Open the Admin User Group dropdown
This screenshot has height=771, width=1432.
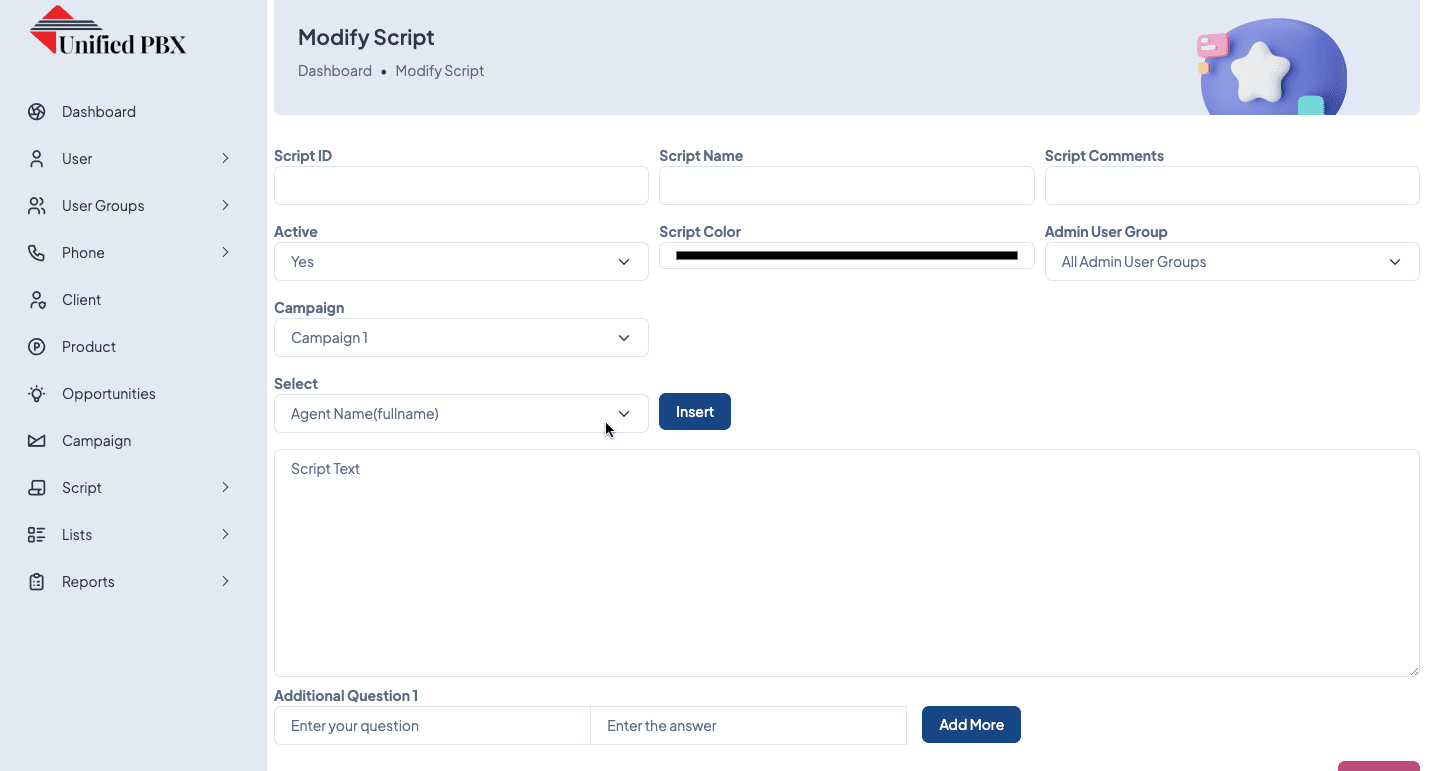[1231, 262]
